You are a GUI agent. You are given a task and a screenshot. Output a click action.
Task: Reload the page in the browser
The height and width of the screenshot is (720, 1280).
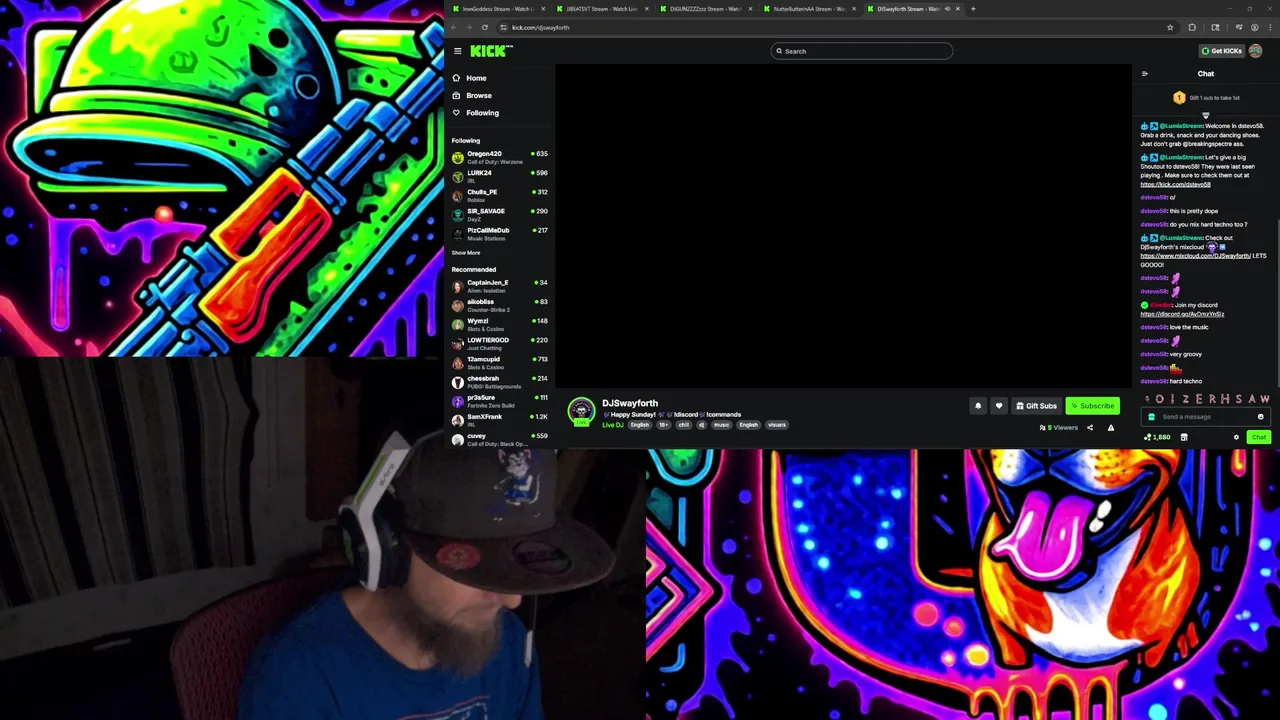pos(485,27)
